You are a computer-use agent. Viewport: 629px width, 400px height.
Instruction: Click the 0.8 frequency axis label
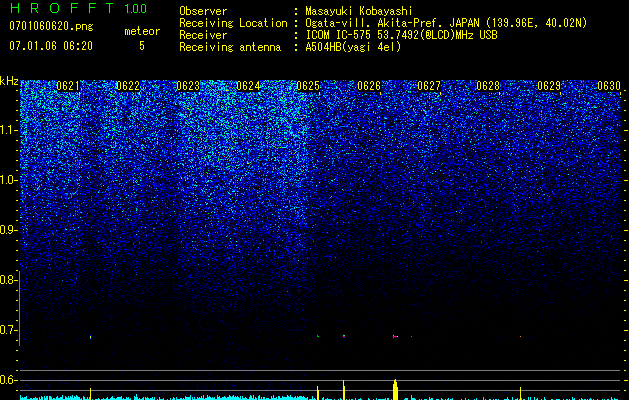[8, 280]
